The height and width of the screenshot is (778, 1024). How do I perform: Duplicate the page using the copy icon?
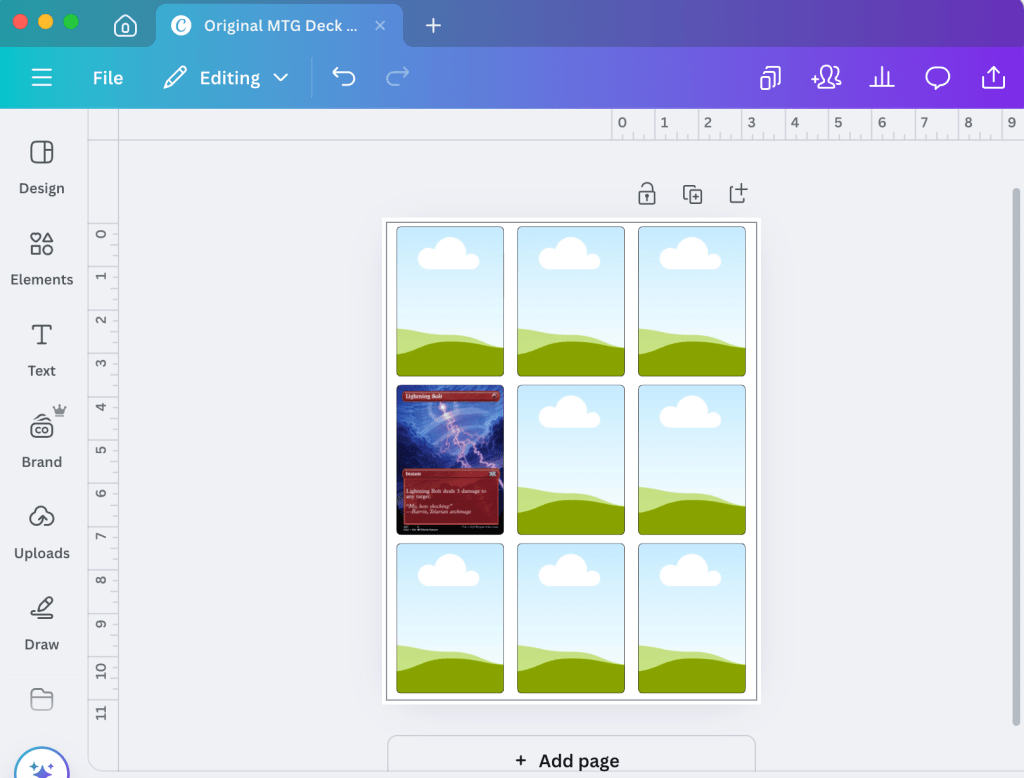(692, 194)
